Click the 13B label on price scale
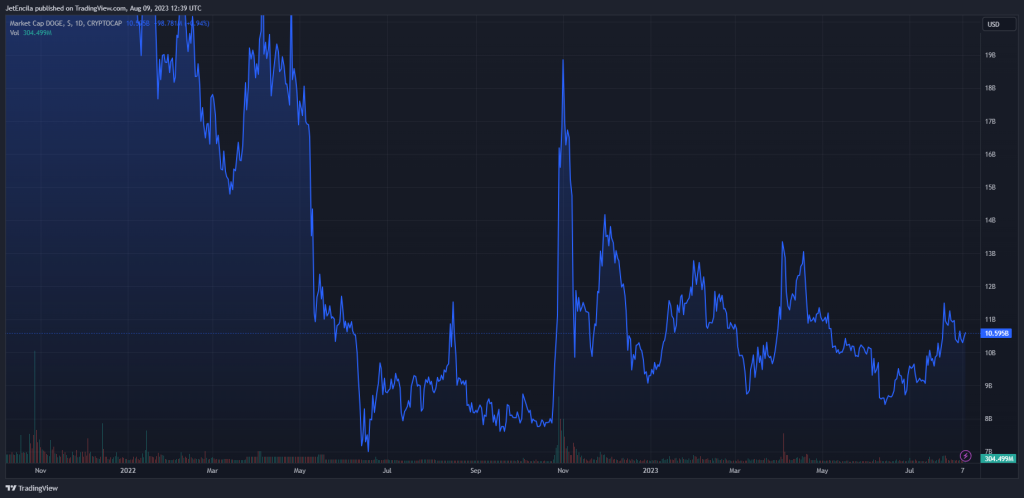 coord(990,254)
